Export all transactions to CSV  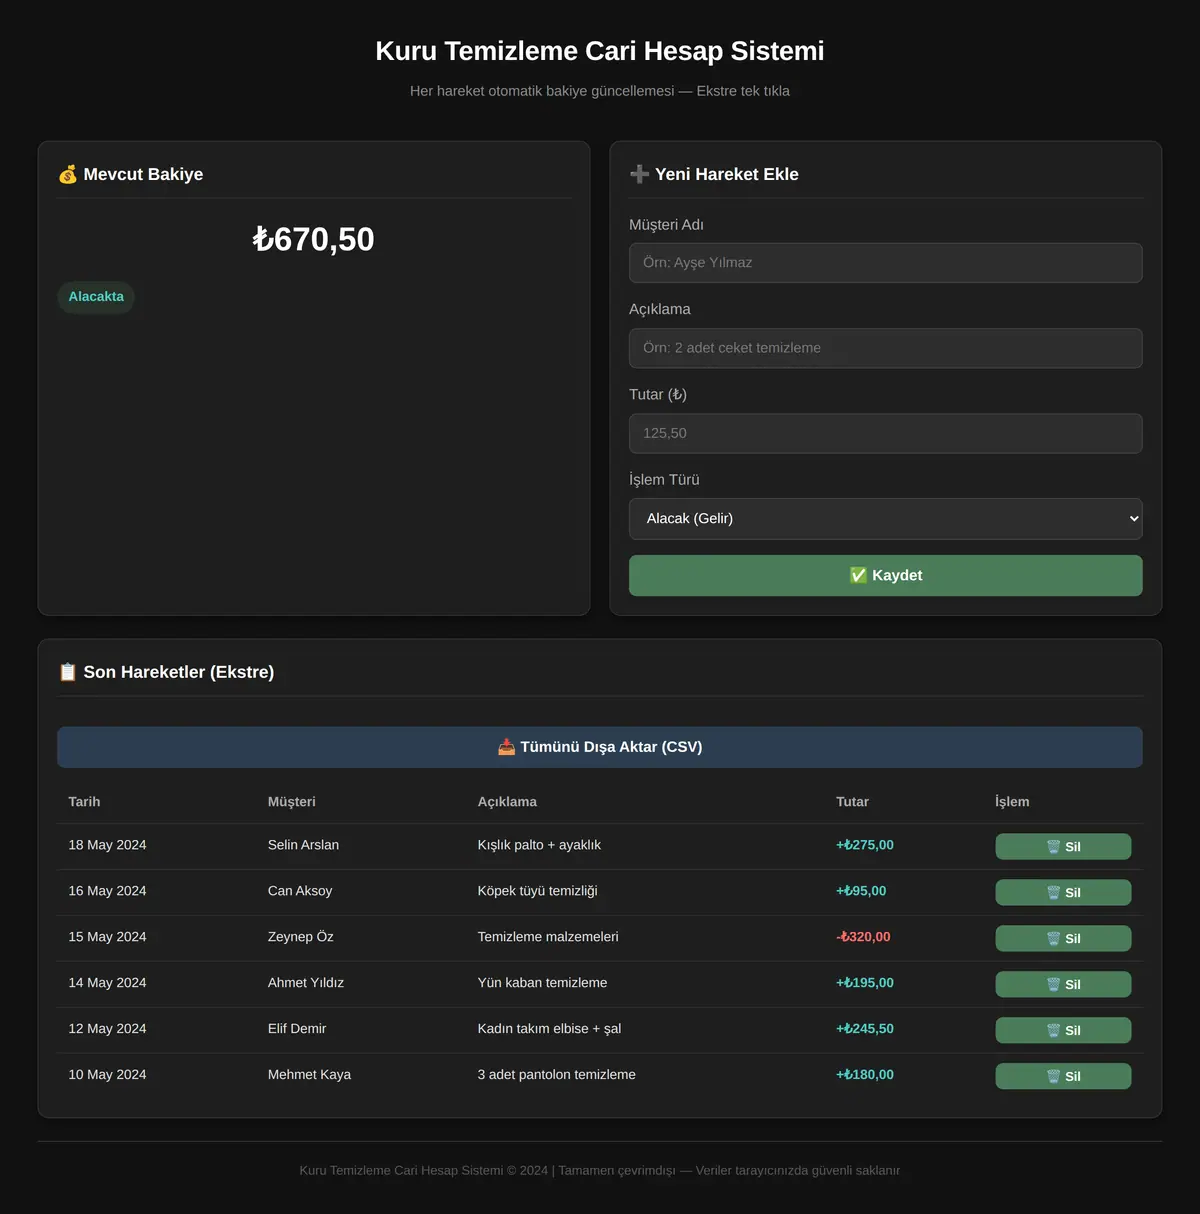coord(600,747)
